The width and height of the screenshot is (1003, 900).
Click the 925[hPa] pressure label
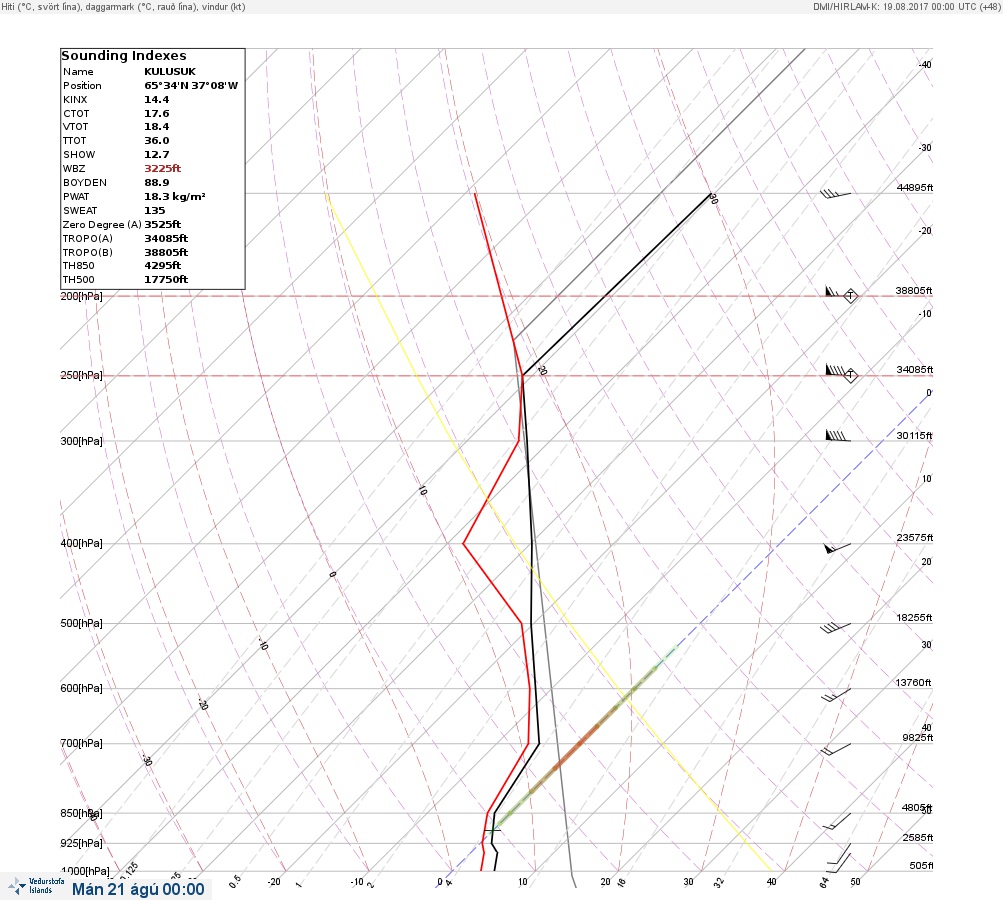tap(81, 843)
